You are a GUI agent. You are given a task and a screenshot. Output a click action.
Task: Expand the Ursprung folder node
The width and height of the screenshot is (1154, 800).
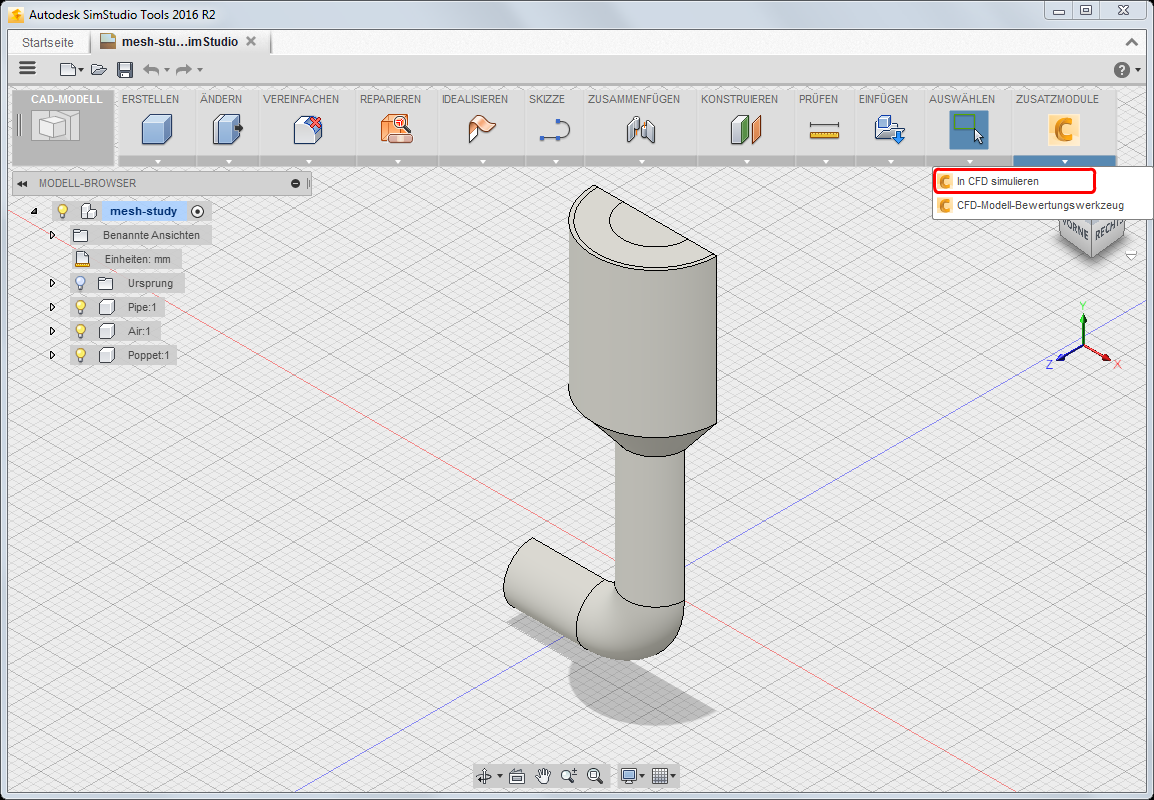coord(52,283)
